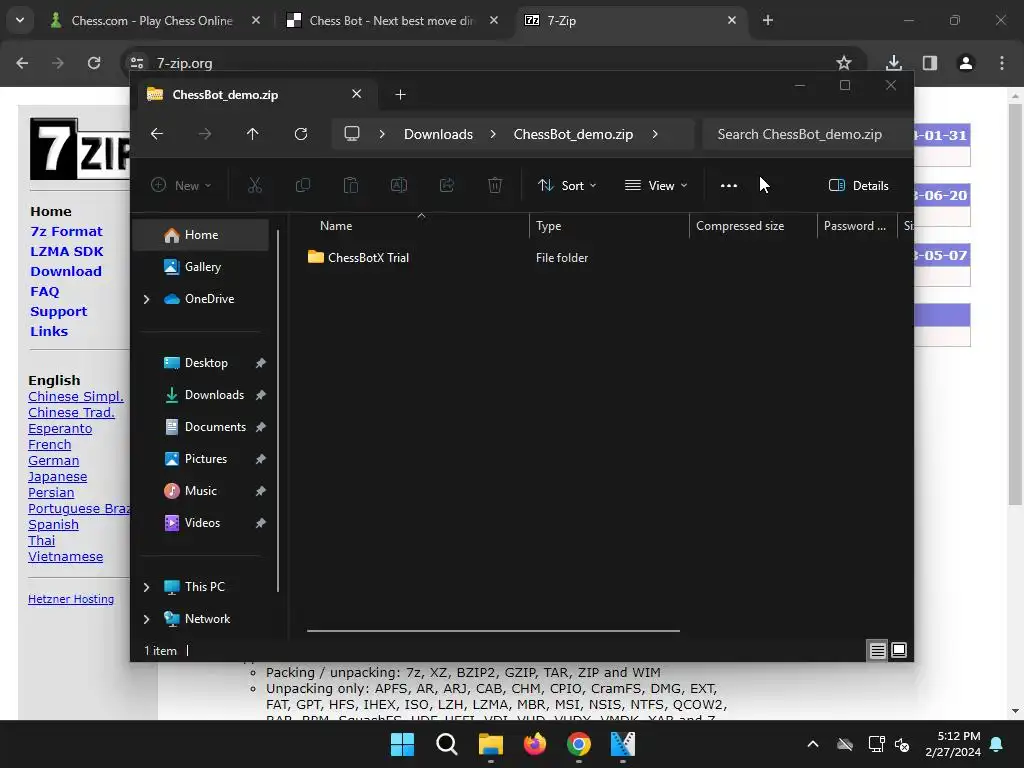Switch to Chess.com browser tab
The image size is (1024, 768).
[x=152, y=21]
